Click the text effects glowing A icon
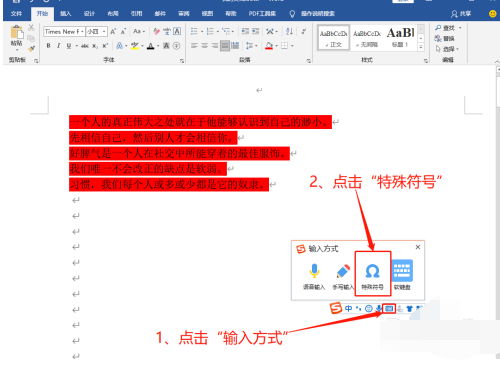Screen dimensions: 500x366 point(119,46)
